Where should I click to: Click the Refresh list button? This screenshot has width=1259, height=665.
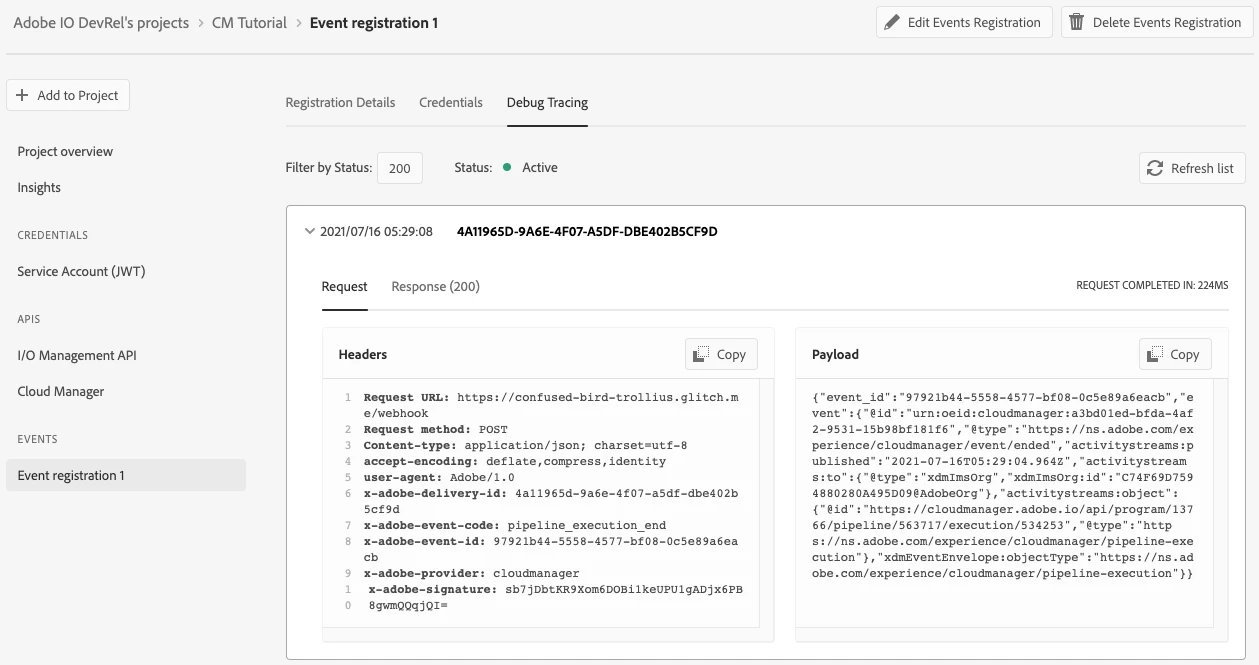1192,168
